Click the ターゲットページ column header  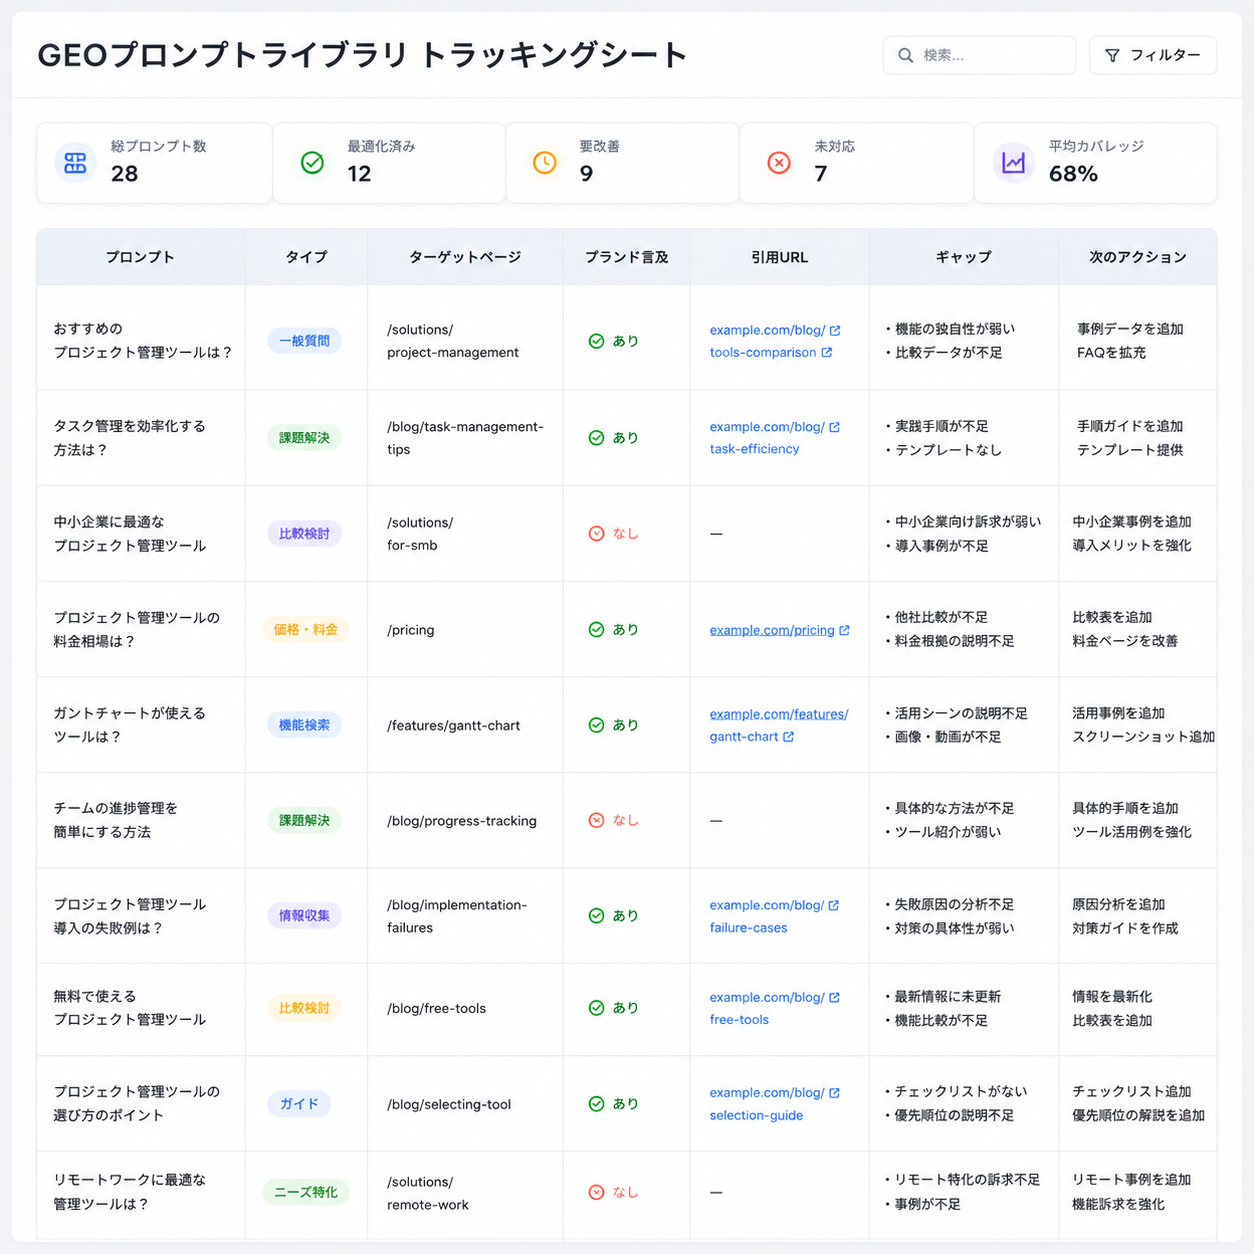pyautogui.click(x=465, y=257)
